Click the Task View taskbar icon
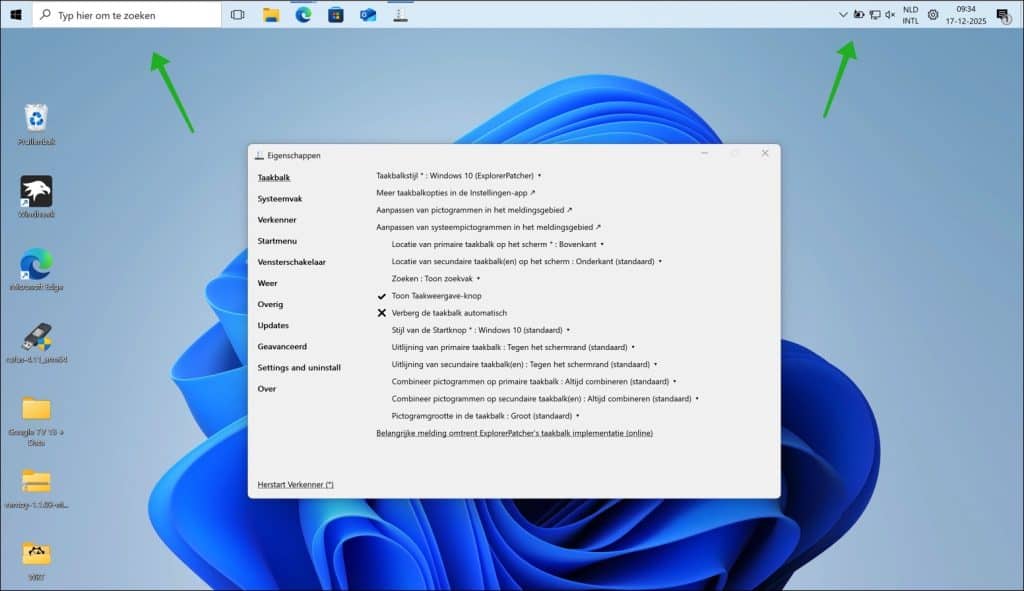This screenshot has width=1024, height=591. tap(237, 15)
